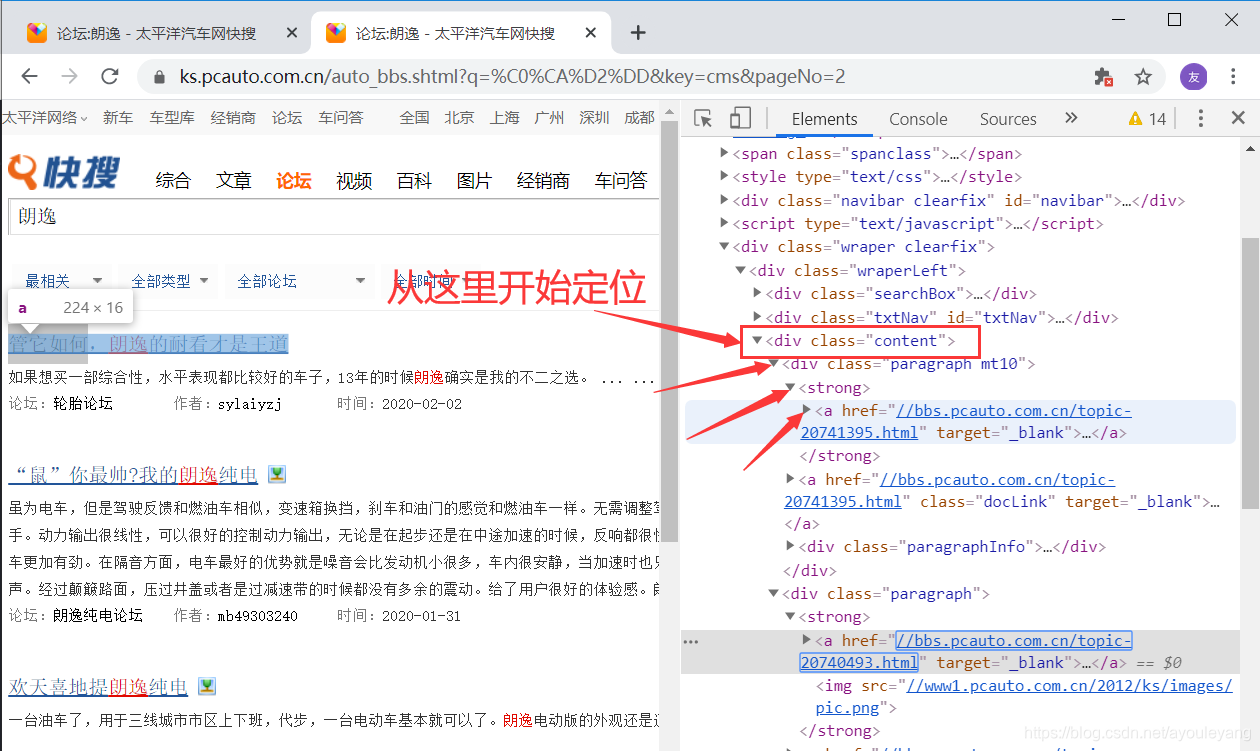Expand the script type="text/javascript" node

pos(725,224)
